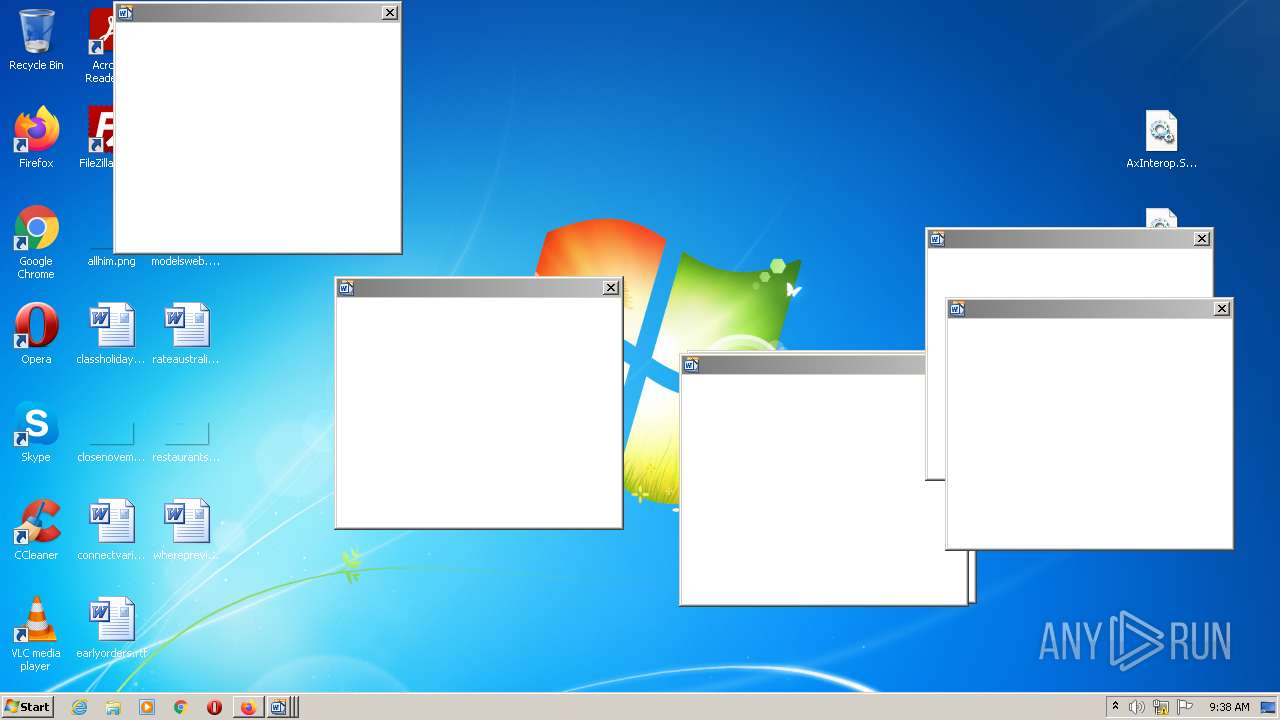Image resolution: width=1280 pixels, height=720 pixels.
Task: Show hidden tray icons arrow
Action: (x=1115, y=707)
